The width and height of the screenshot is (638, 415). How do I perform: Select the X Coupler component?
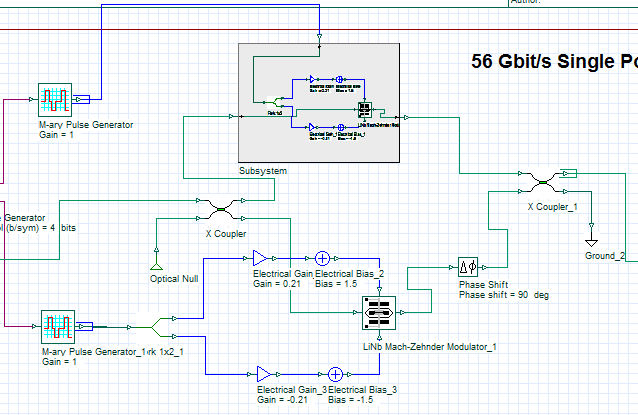[220, 209]
